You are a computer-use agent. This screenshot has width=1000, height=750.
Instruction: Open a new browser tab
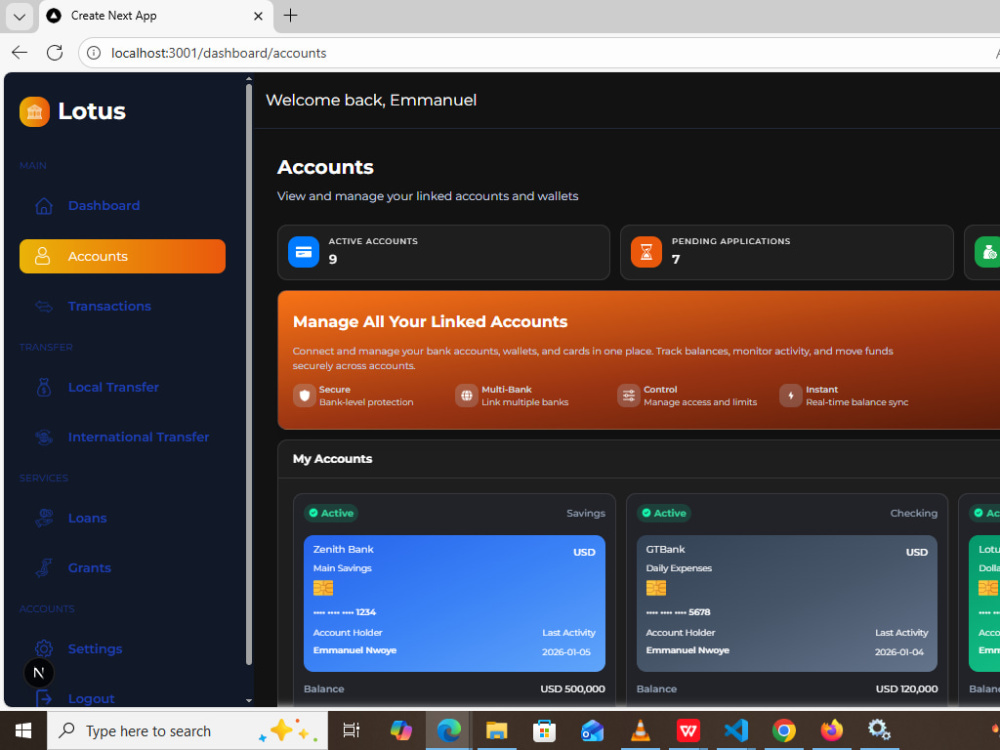click(290, 15)
